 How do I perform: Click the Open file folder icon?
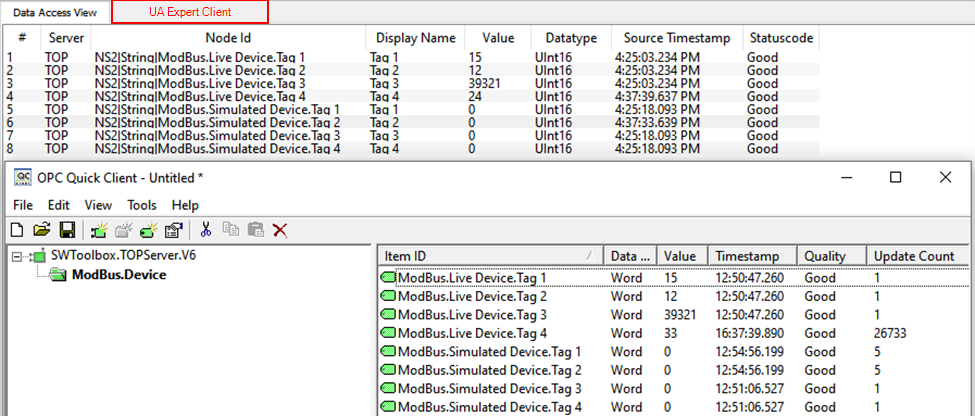click(x=42, y=230)
